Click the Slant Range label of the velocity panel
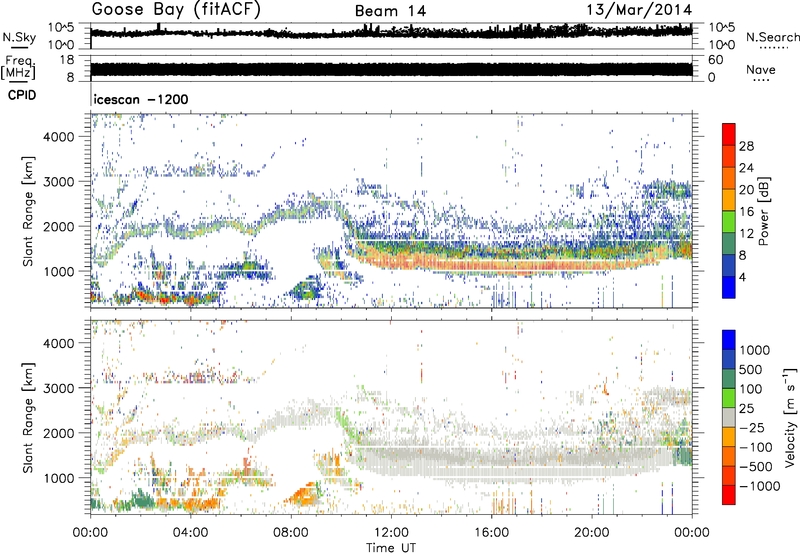 click(28, 418)
